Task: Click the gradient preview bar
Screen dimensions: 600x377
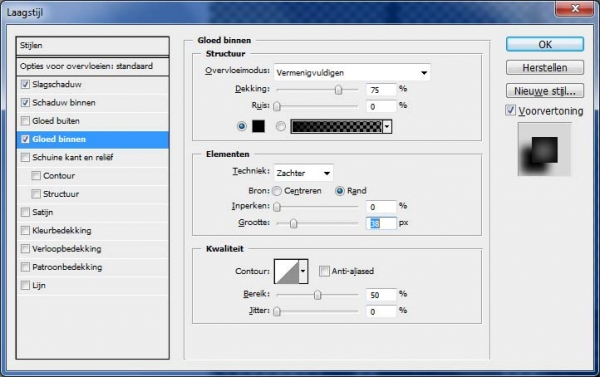Action: tap(336, 126)
